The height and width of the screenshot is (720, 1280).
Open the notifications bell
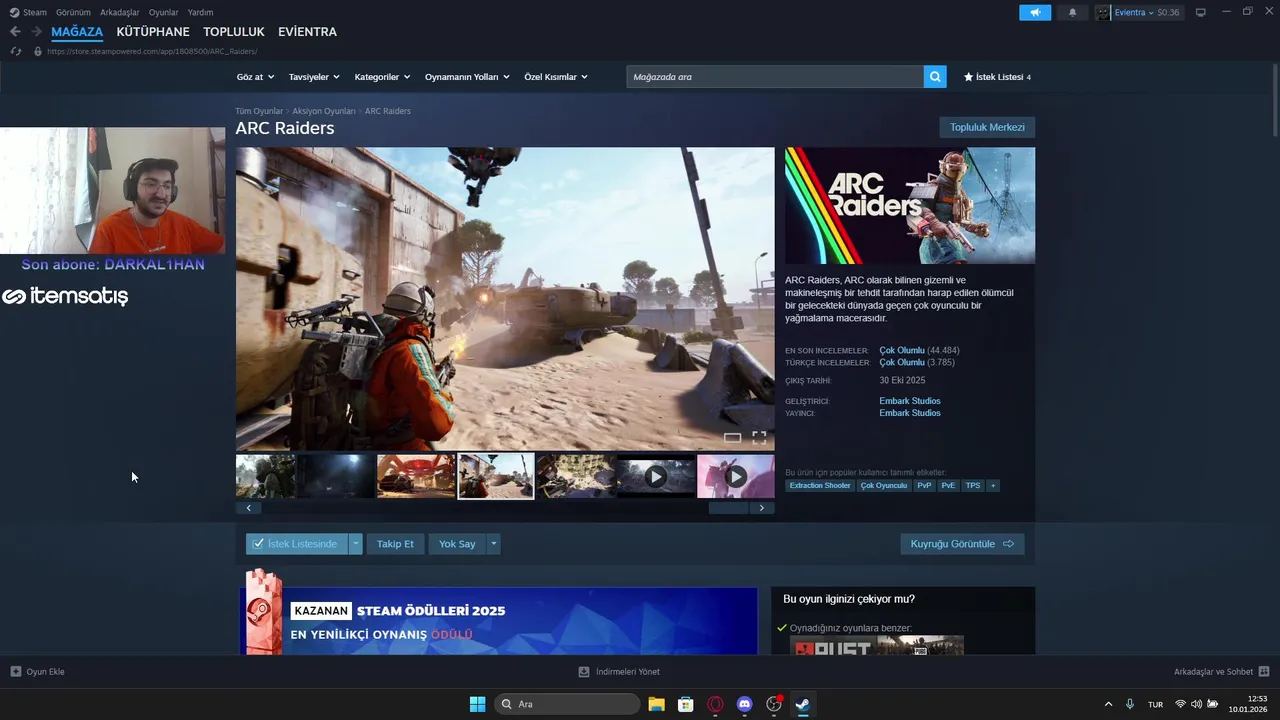[x=1073, y=12]
